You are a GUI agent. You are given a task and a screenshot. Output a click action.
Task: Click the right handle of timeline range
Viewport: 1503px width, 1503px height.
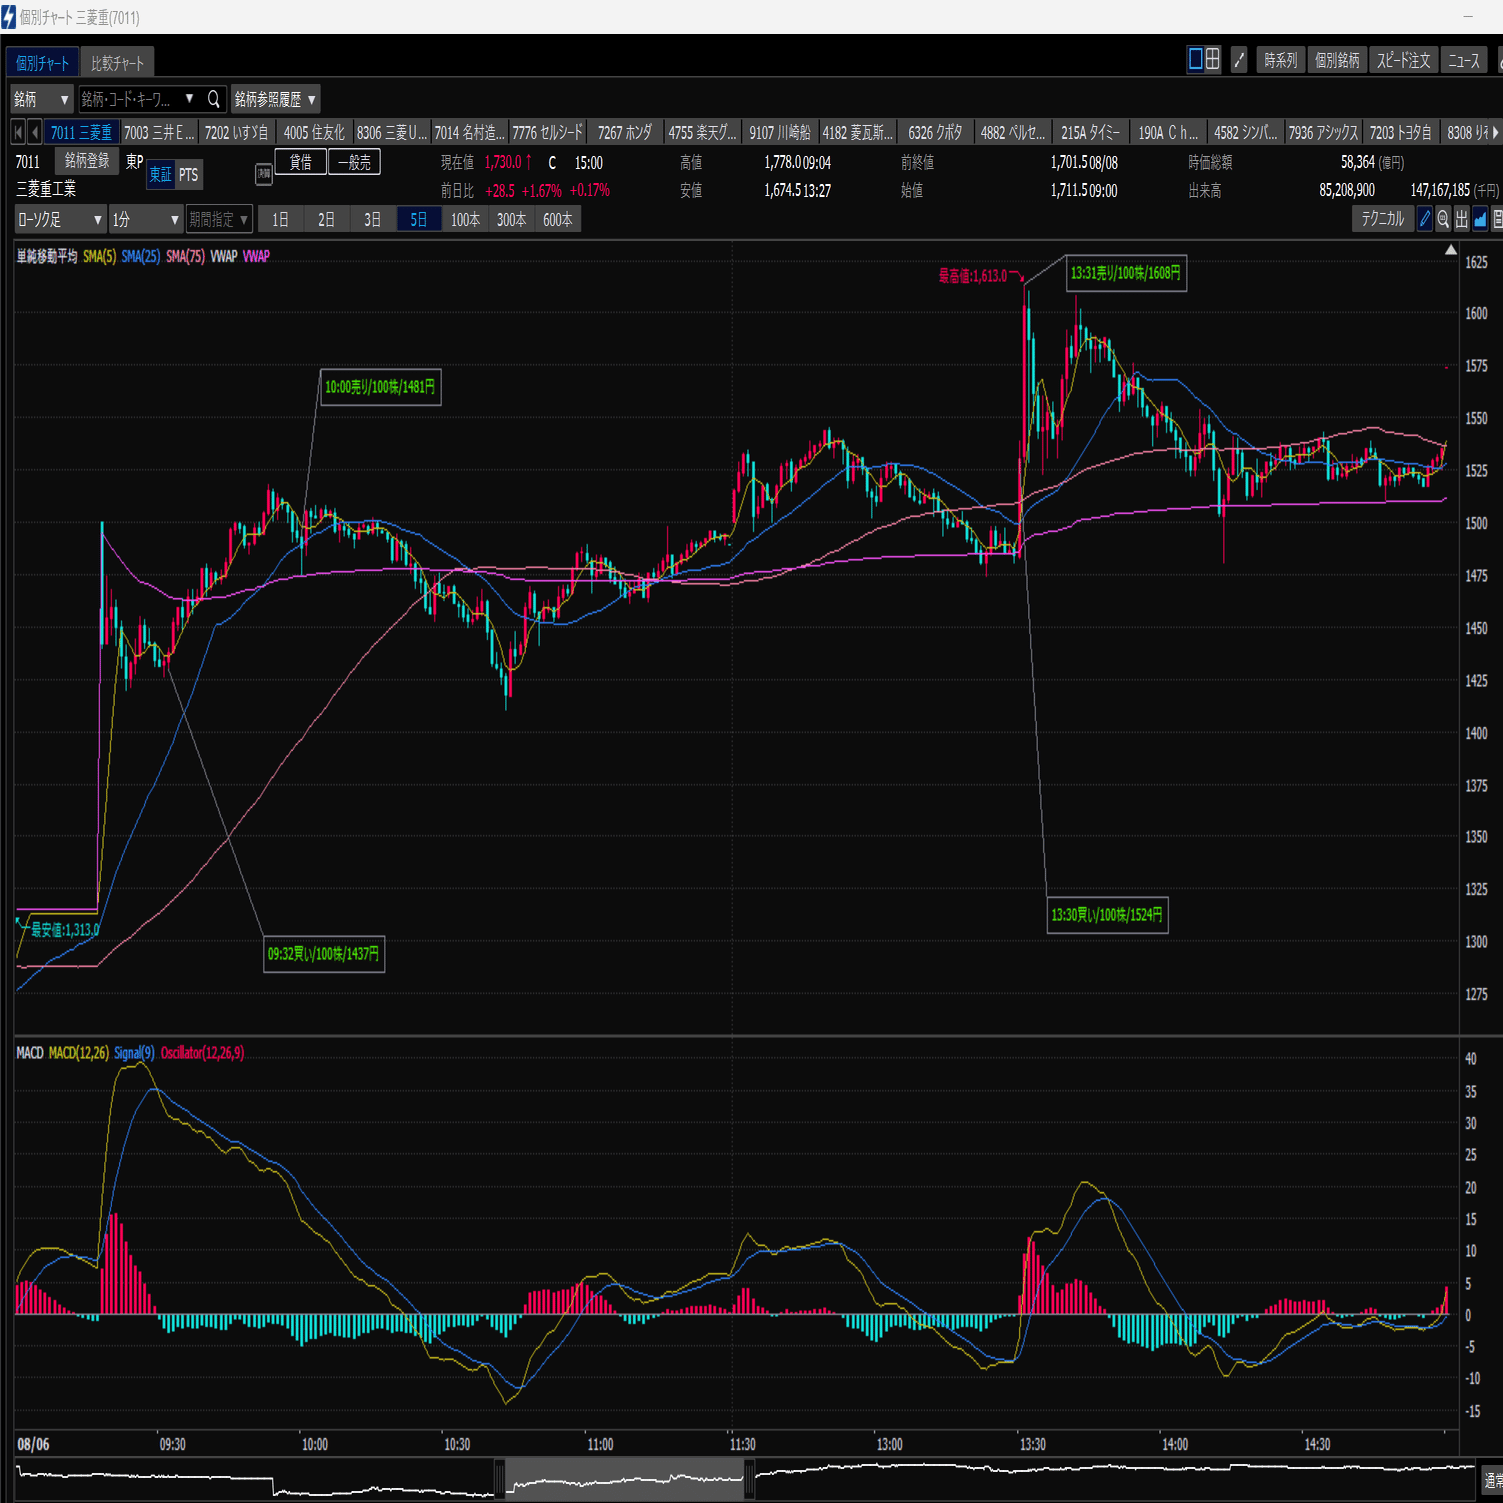tap(749, 1478)
